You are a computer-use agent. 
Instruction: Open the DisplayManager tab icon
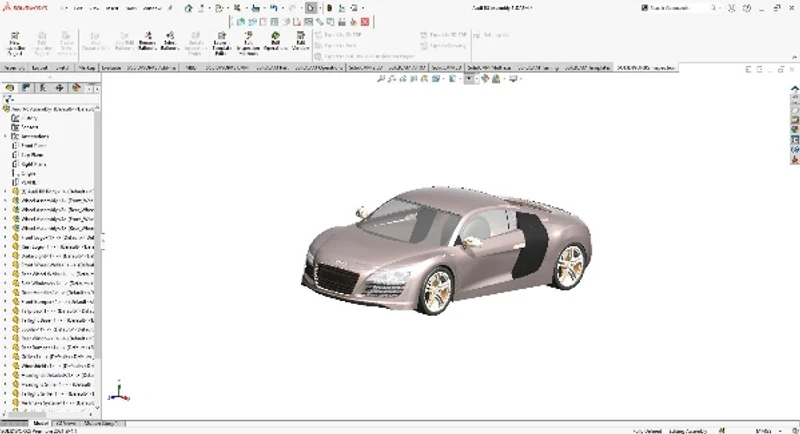coord(76,88)
